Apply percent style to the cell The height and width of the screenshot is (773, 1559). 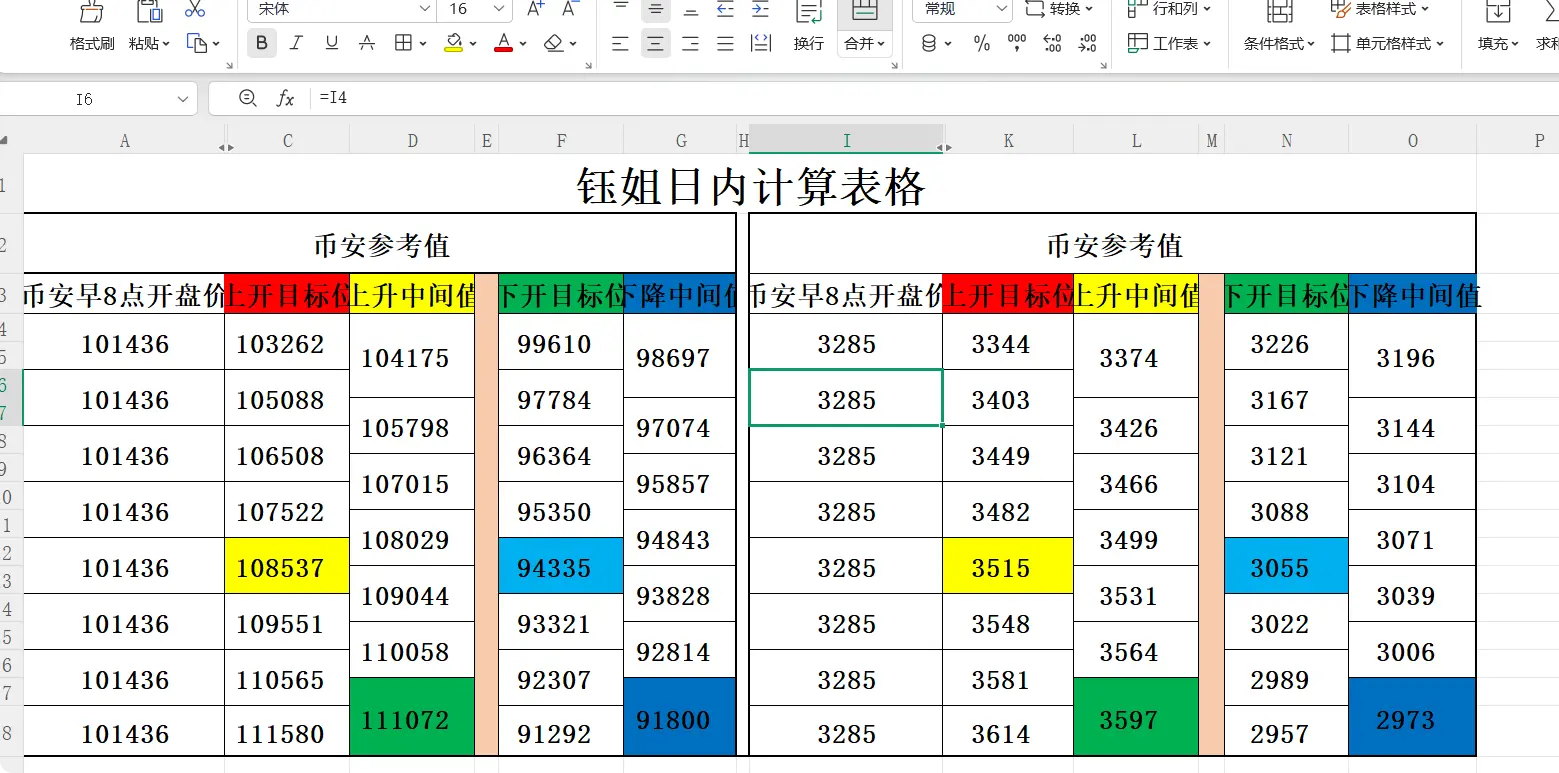[982, 43]
